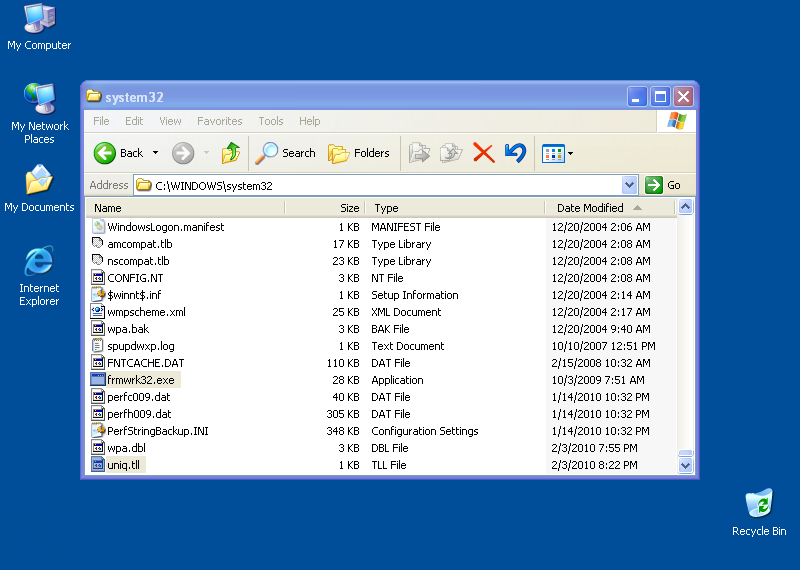
Task: Select the FNTCACHE.DAT file icon
Action: (x=98, y=362)
